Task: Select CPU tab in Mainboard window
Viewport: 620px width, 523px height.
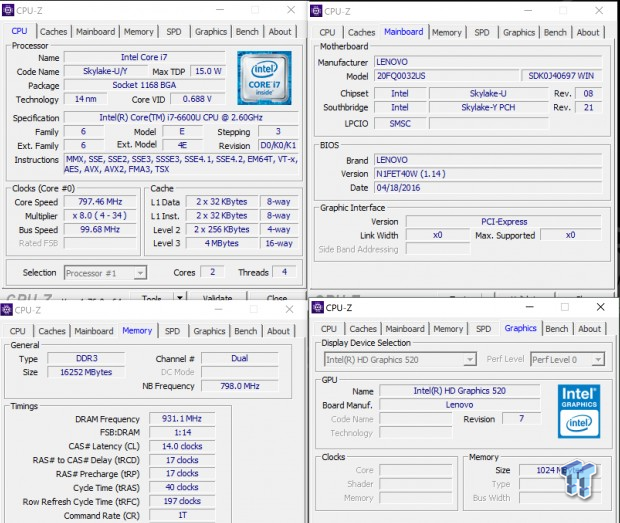Action: 327,32
